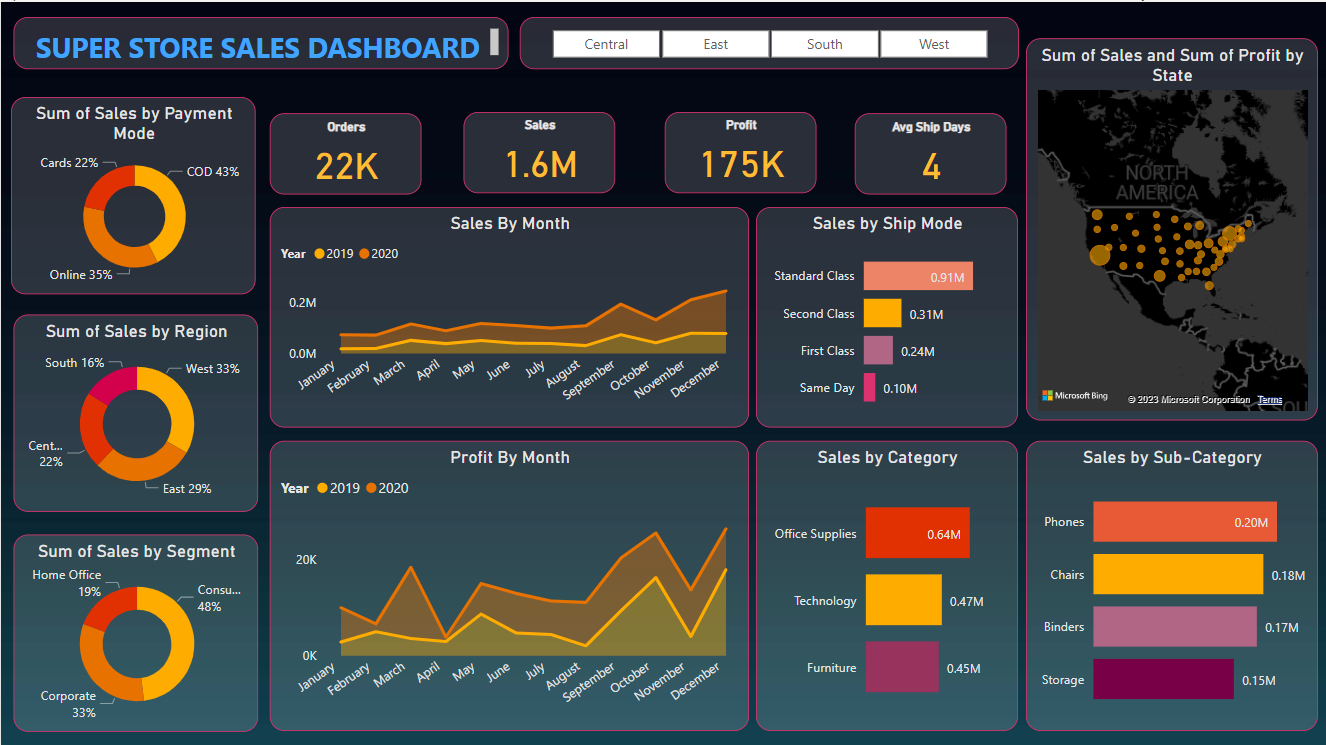Open the Terms link on the map
This screenshot has width=1326, height=745.
(x=1269, y=400)
